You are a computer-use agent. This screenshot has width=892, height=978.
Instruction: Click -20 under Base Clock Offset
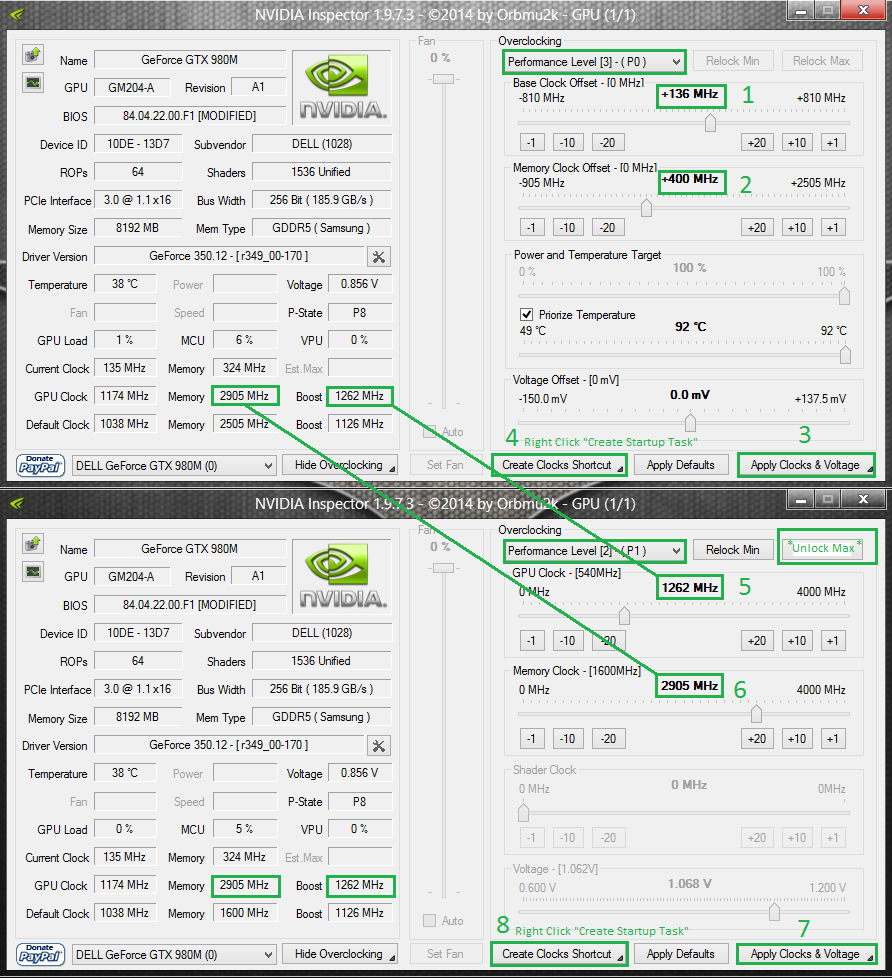click(608, 143)
